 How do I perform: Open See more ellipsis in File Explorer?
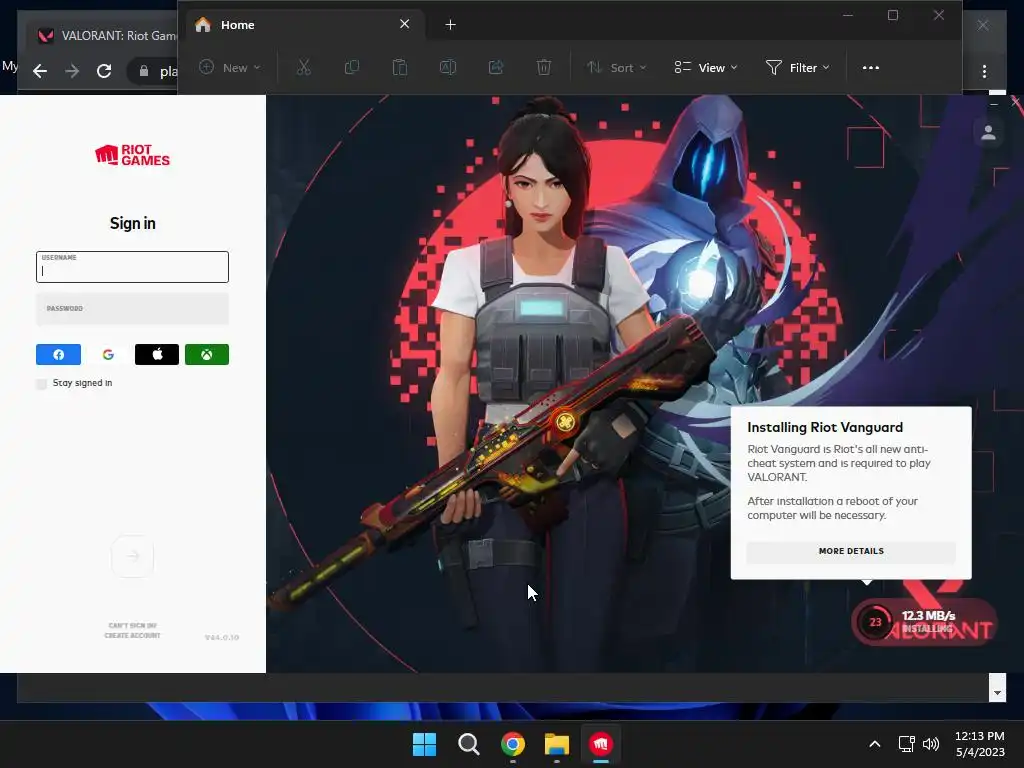871,67
